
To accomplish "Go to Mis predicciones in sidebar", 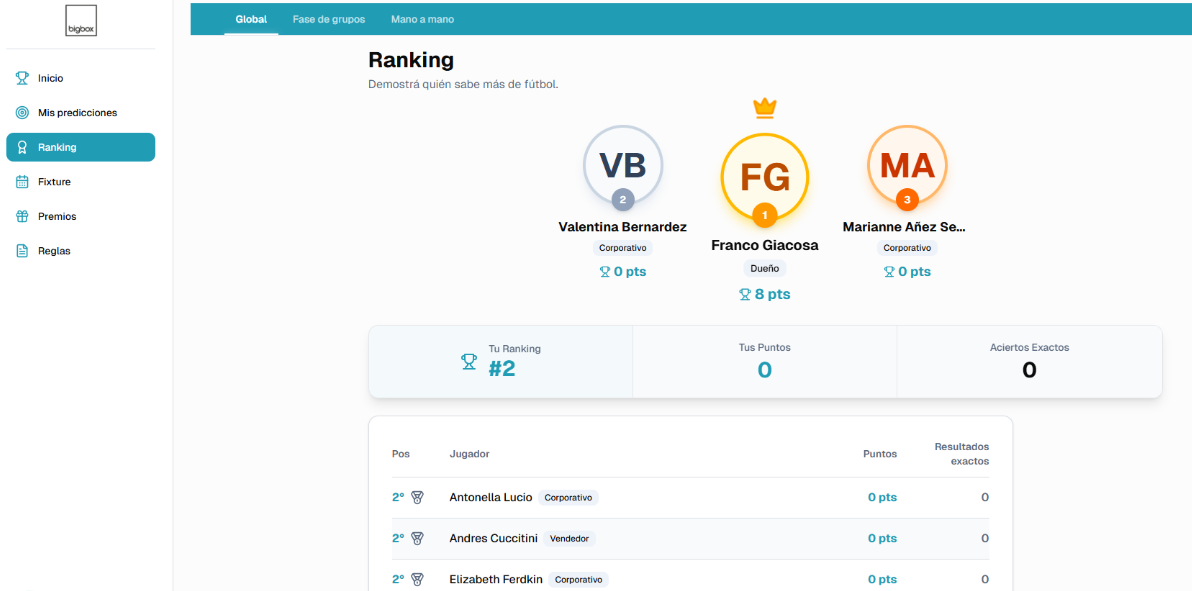I will pyautogui.click(x=77, y=113).
